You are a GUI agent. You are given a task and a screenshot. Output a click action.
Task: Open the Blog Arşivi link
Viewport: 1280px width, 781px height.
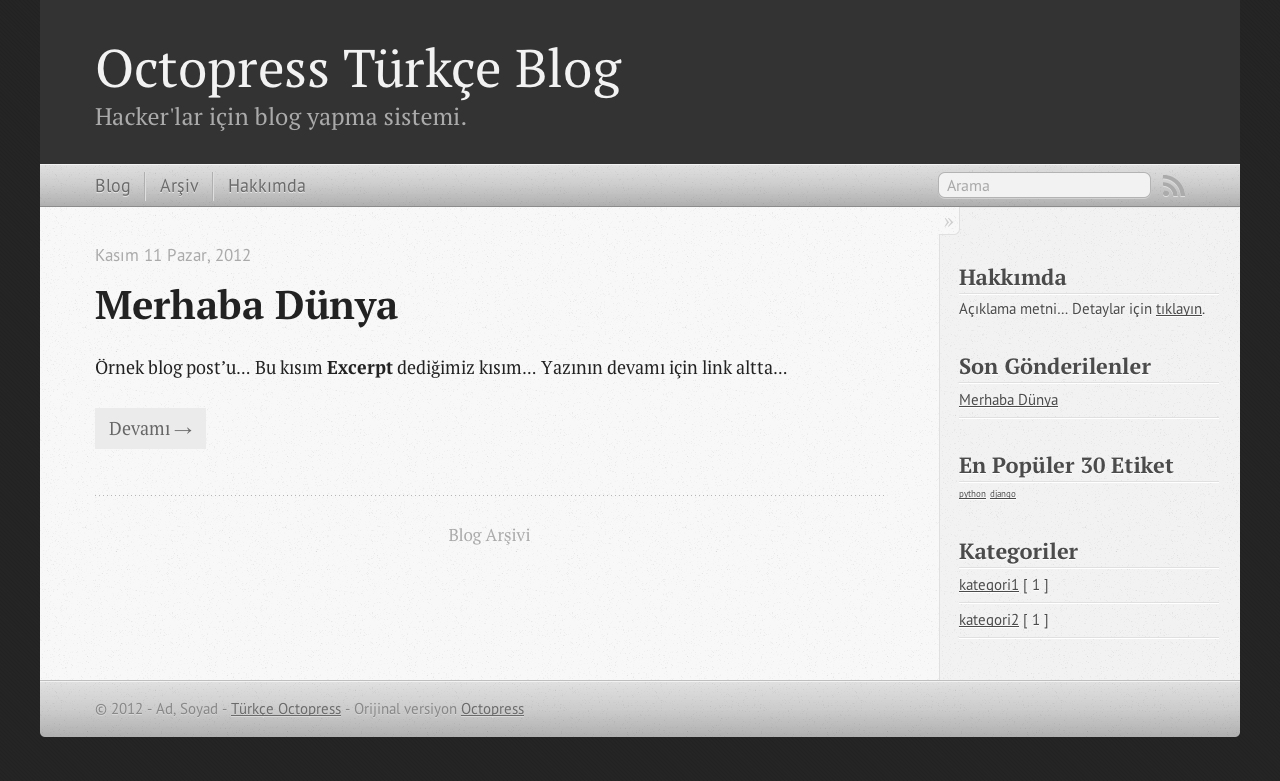[489, 535]
